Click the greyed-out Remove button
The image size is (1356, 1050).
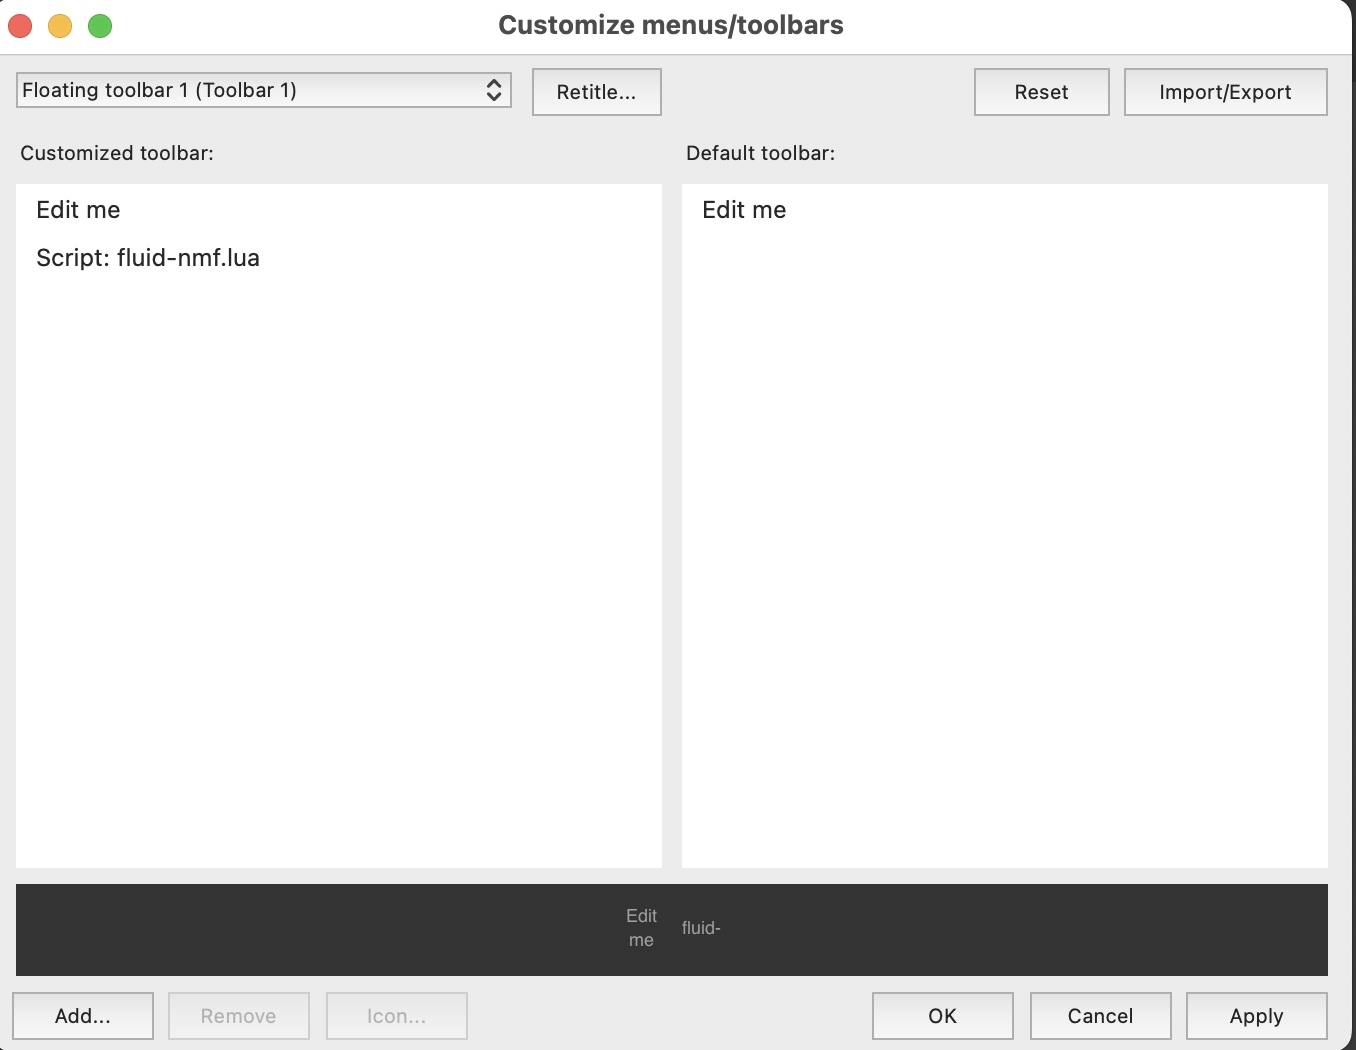coord(238,1016)
